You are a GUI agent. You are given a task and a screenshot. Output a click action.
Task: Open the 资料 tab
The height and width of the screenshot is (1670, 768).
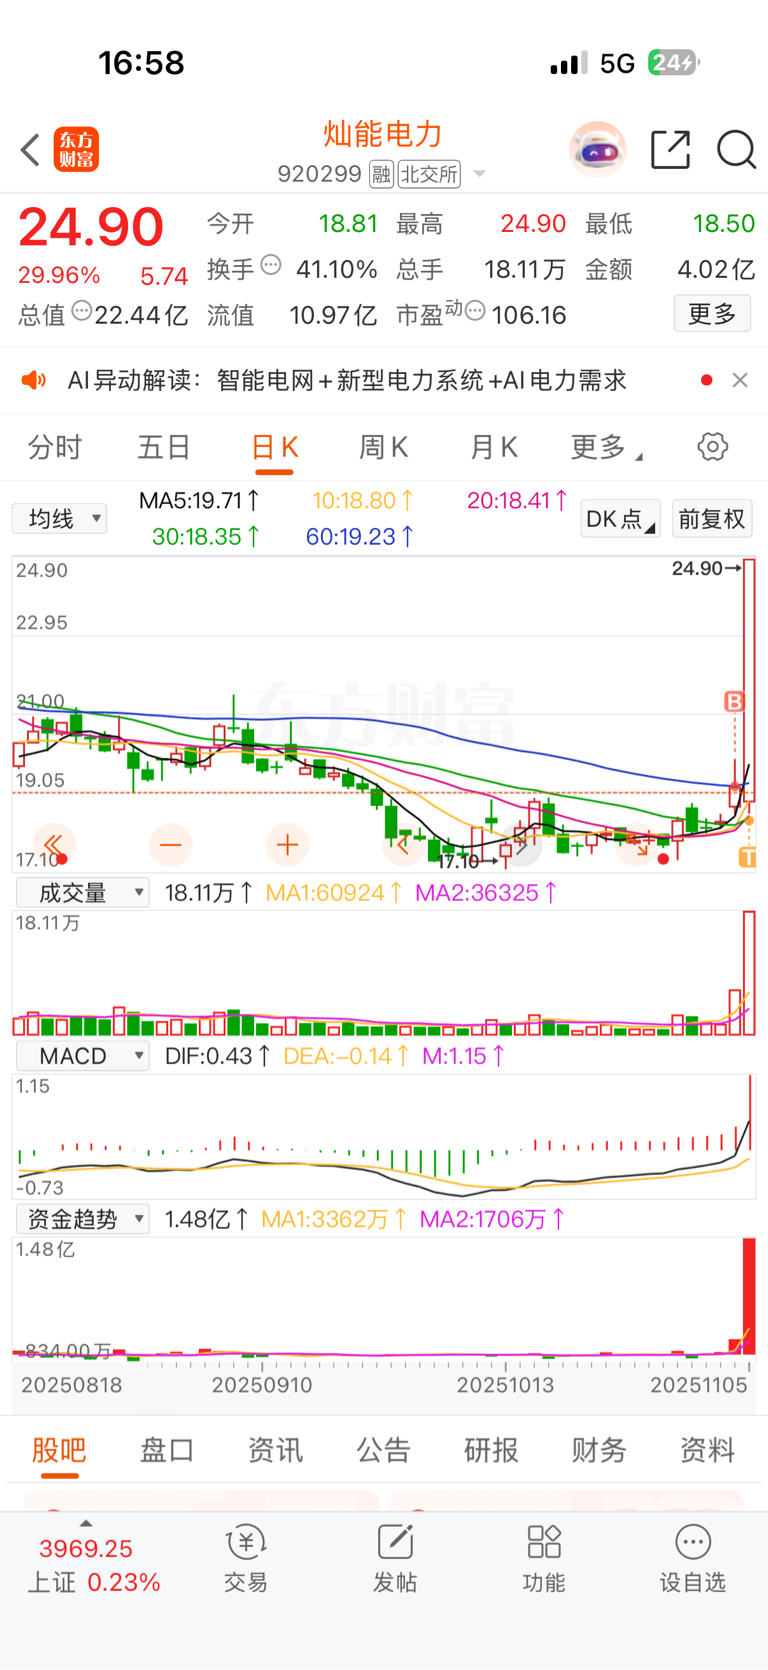point(707,1450)
